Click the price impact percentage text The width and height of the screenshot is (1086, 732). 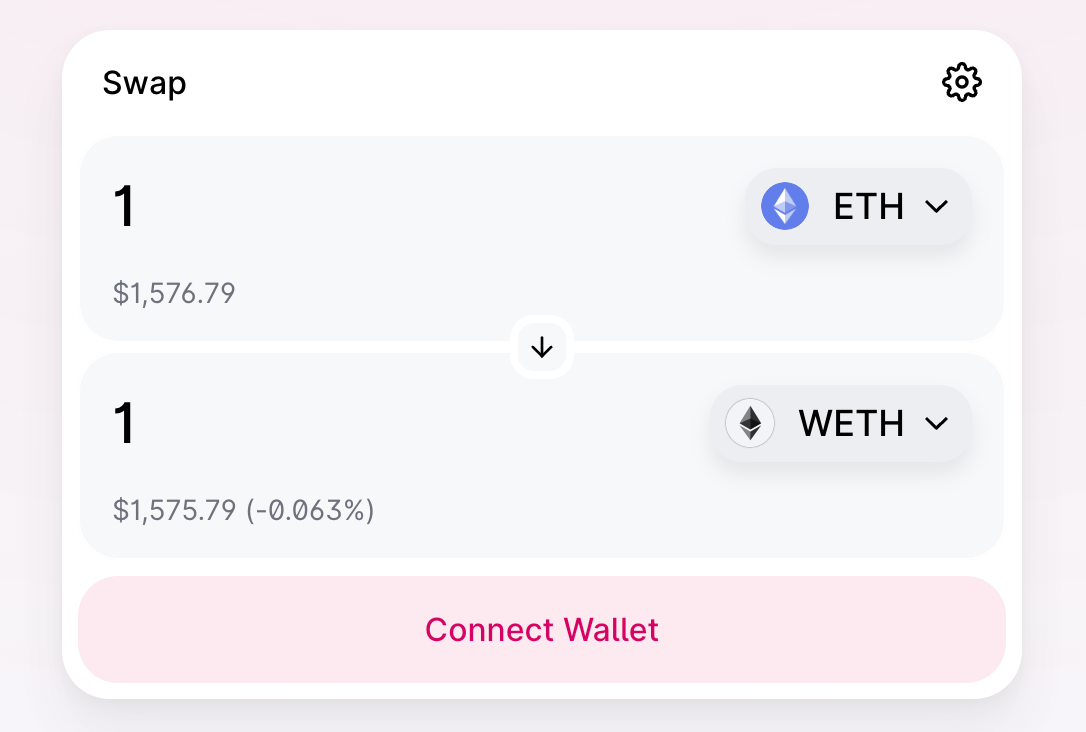pos(312,510)
